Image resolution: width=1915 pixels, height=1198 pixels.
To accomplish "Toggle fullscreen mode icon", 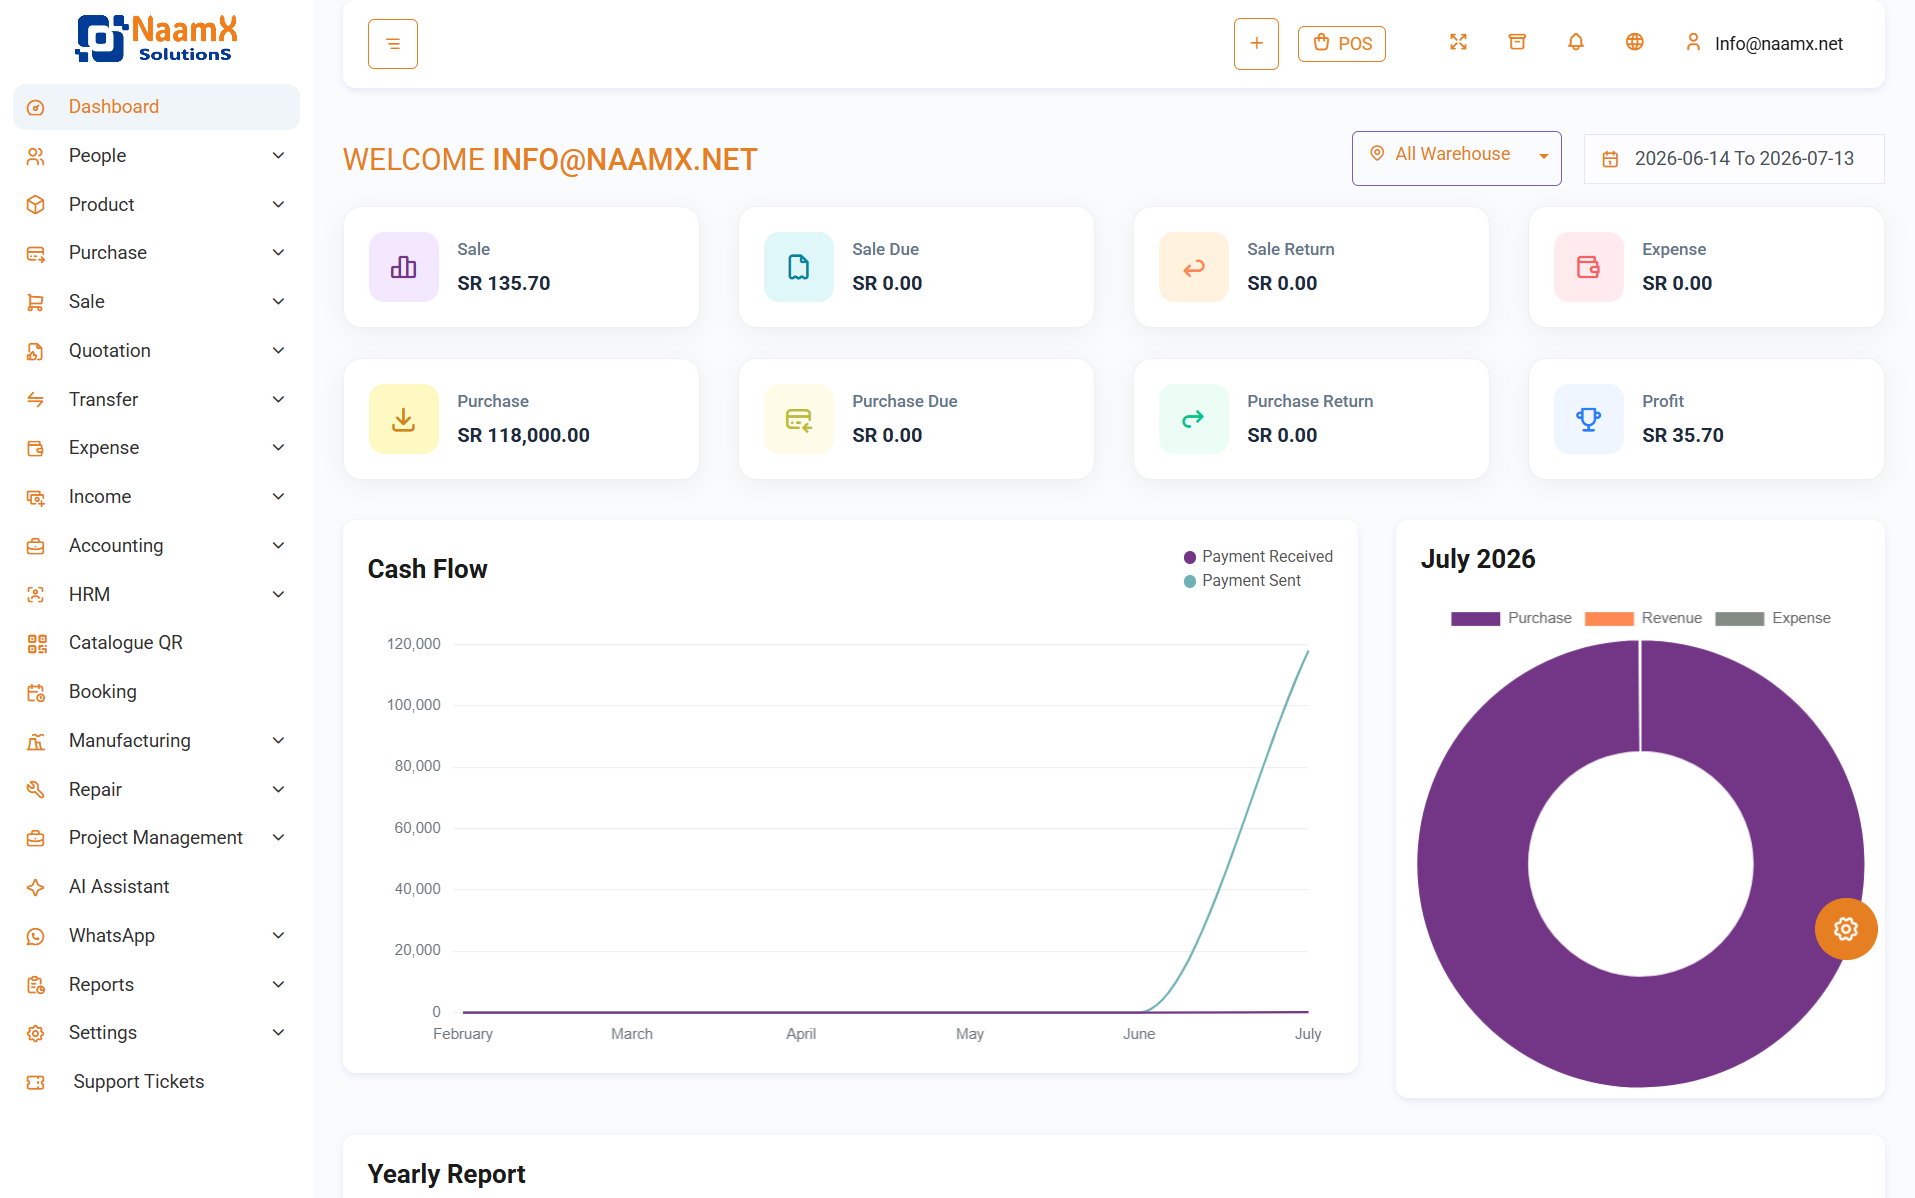I will [x=1458, y=42].
